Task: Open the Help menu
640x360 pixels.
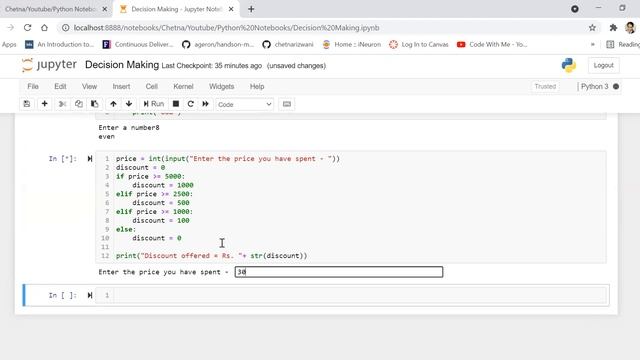Action: pos(257,87)
